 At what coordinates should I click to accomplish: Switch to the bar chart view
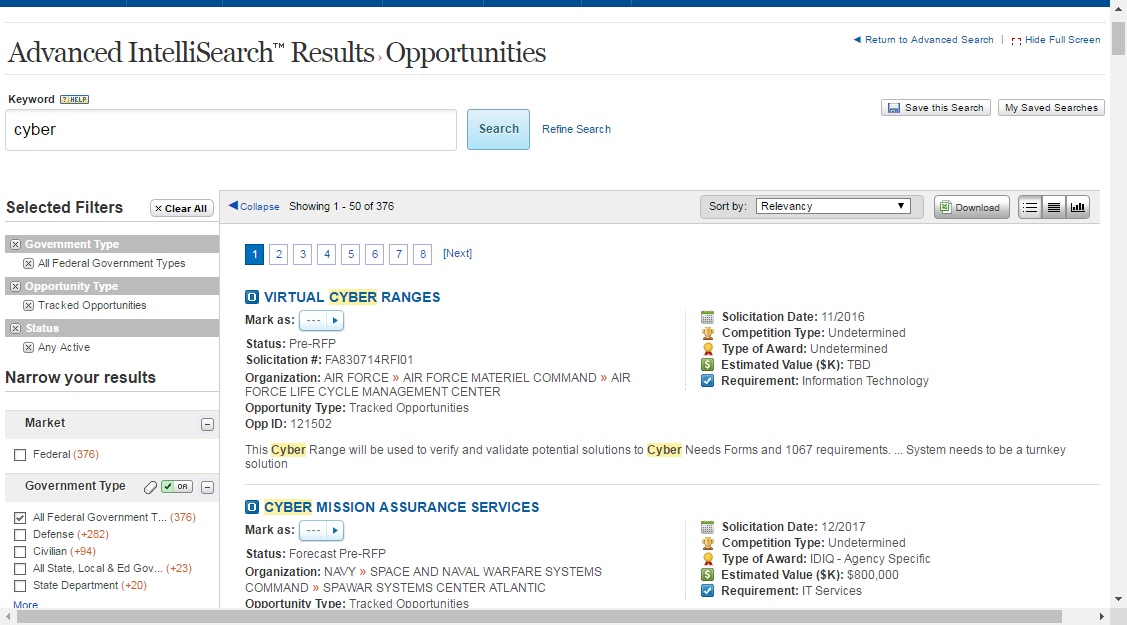click(x=1077, y=207)
